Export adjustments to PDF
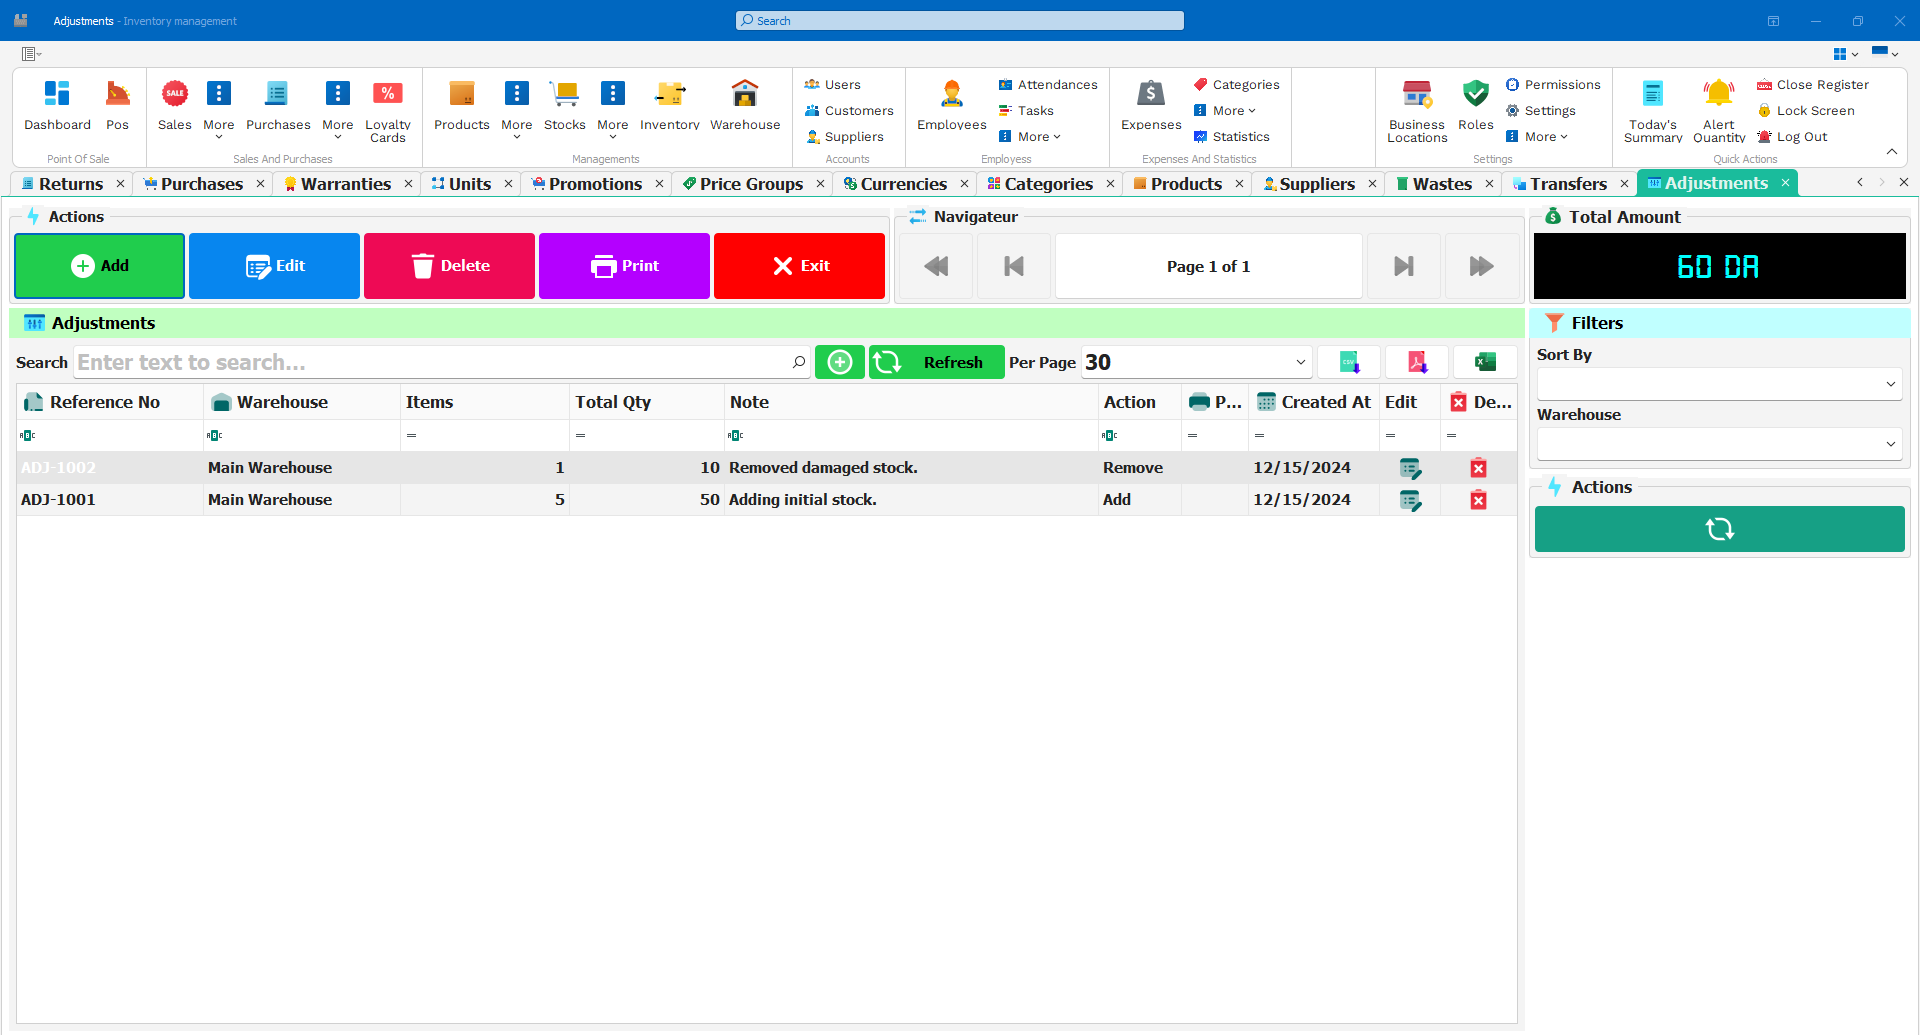 pos(1416,362)
